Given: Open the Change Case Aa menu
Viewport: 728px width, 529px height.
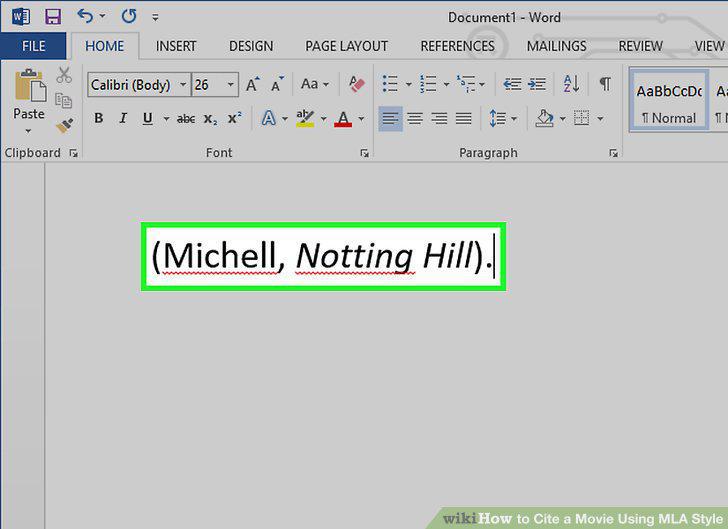Looking at the screenshot, I should pos(314,84).
